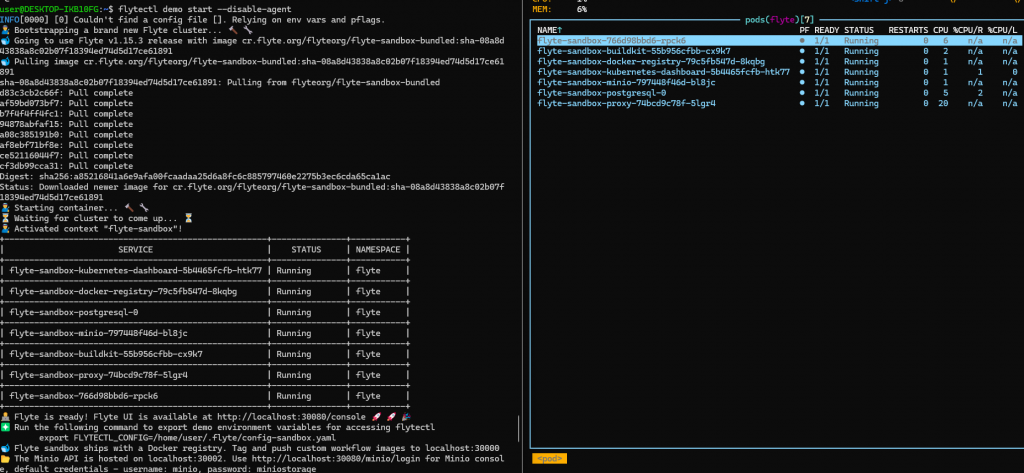Image resolution: width=1024 pixels, height=473 pixels.
Task: Click Running status of minio in the terminal table
Action: (x=294, y=333)
